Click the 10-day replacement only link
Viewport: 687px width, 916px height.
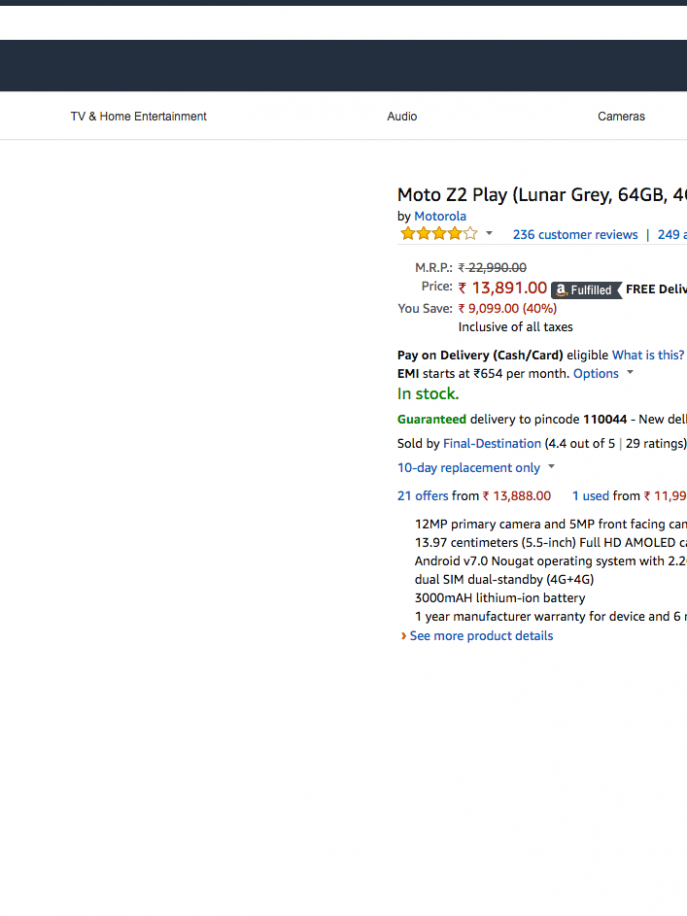click(x=468, y=467)
